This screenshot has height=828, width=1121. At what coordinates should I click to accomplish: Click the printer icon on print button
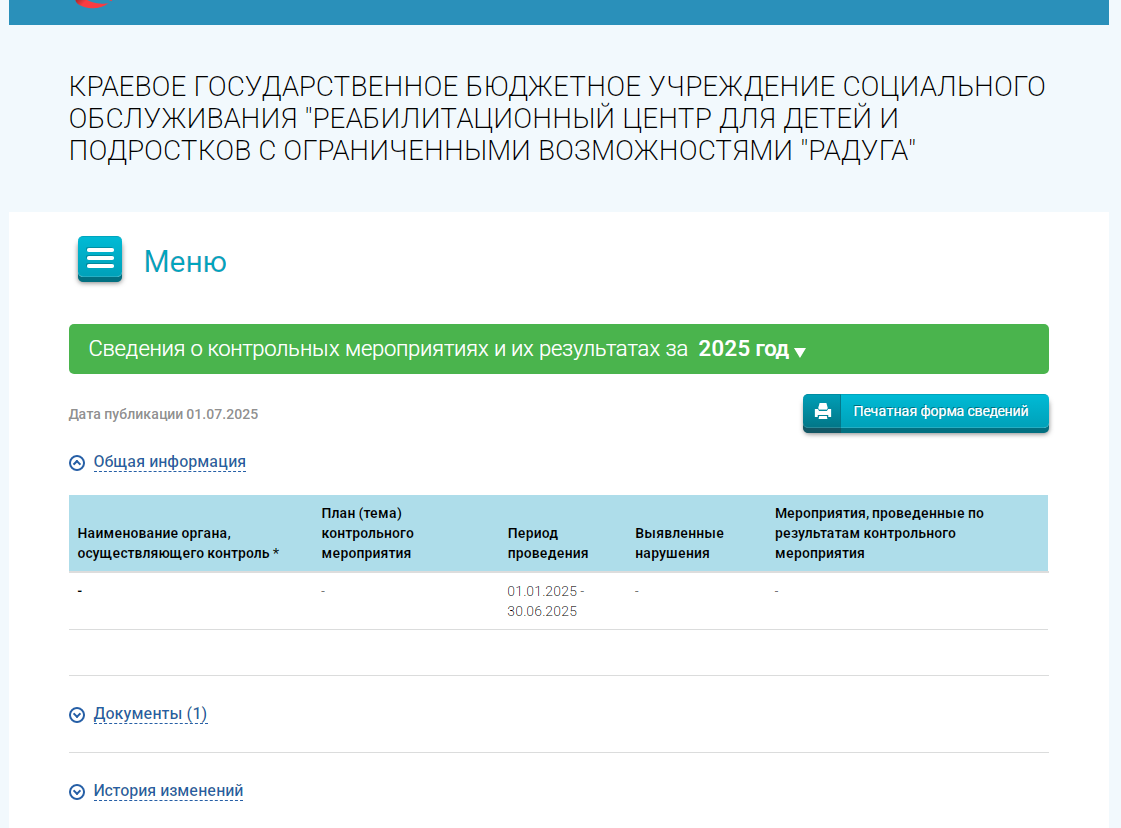coord(822,412)
